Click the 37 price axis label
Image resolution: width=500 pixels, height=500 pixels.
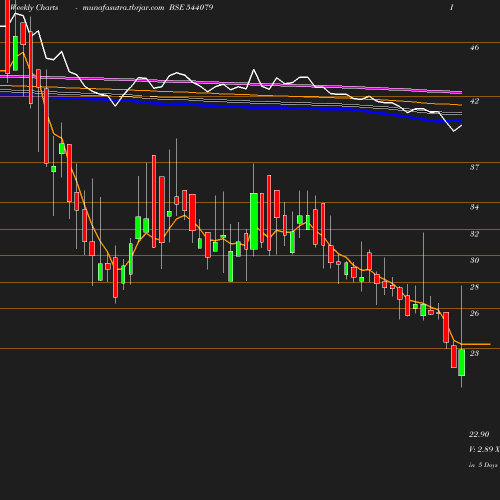pos(474,167)
